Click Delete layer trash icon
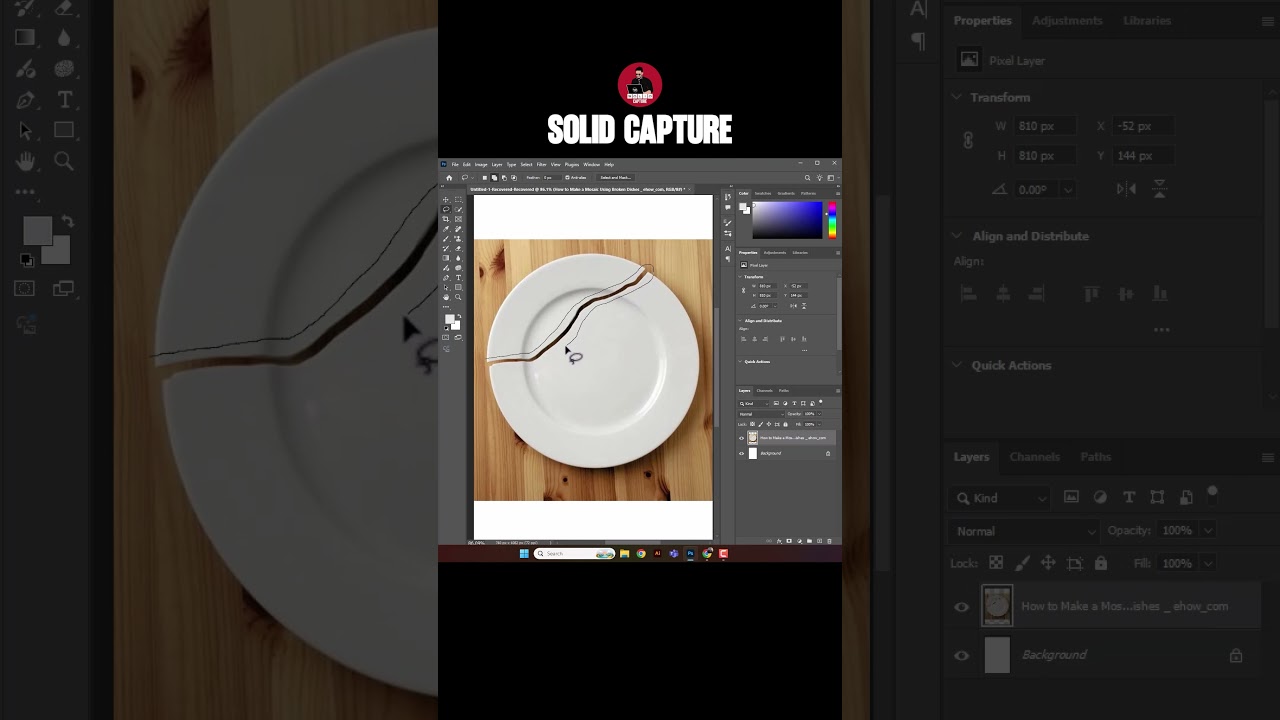Viewport: 1280px width, 720px height. pyautogui.click(x=829, y=541)
